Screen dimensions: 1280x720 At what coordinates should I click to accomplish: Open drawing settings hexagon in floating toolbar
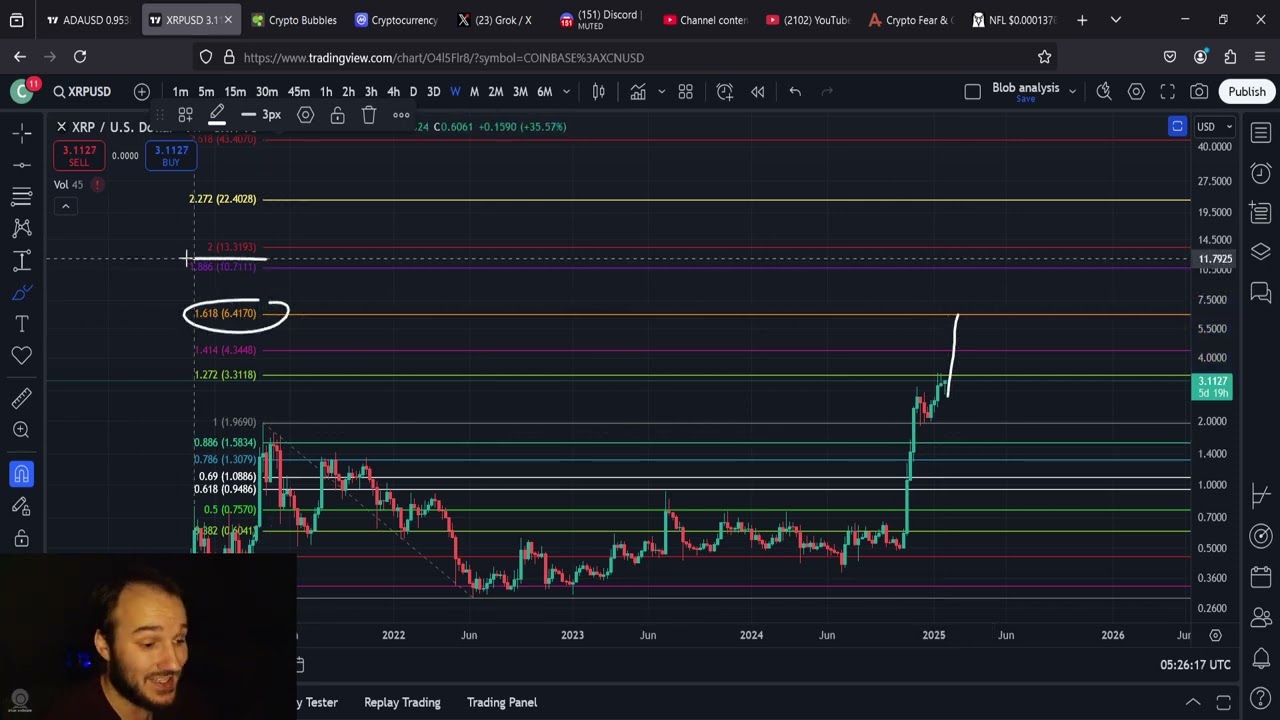(x=306, y=115)
